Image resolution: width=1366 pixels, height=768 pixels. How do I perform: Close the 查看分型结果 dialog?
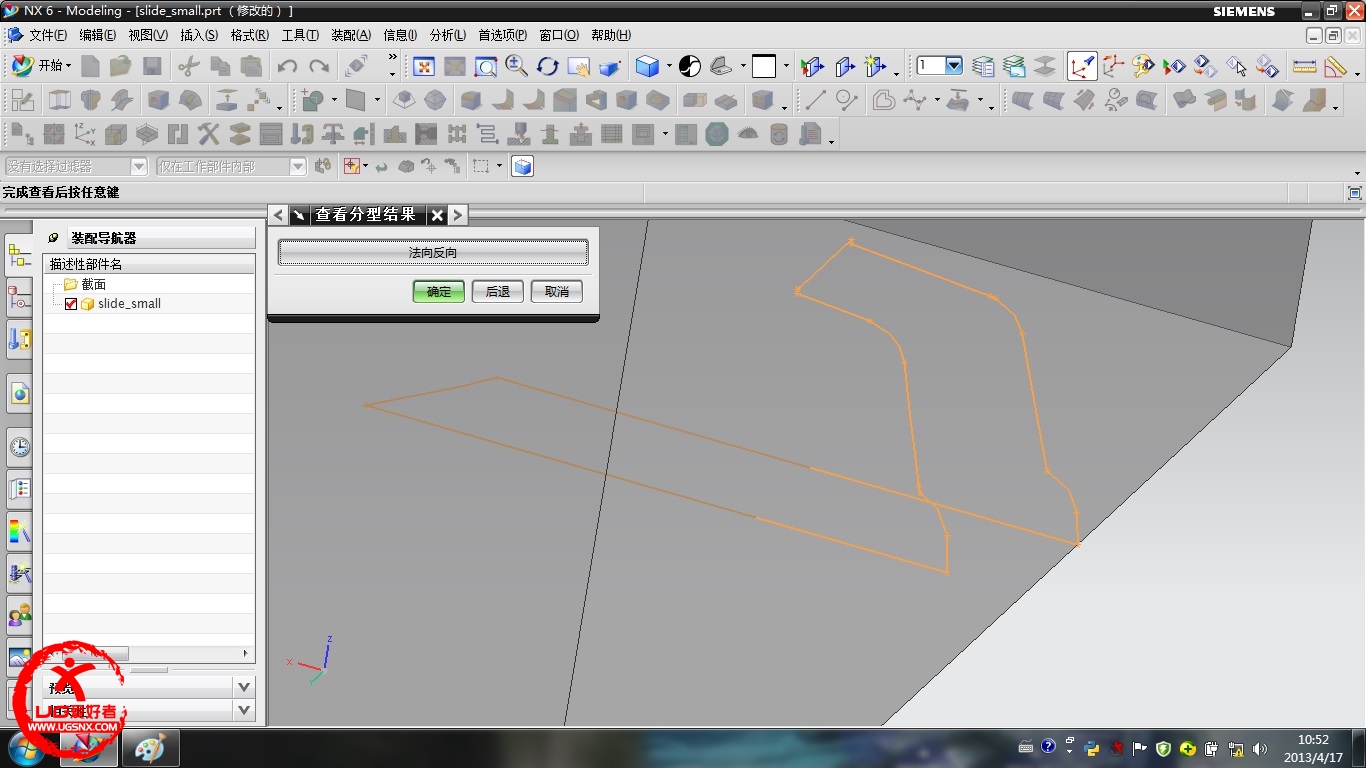pyautogui.click(x=437, y=215)
